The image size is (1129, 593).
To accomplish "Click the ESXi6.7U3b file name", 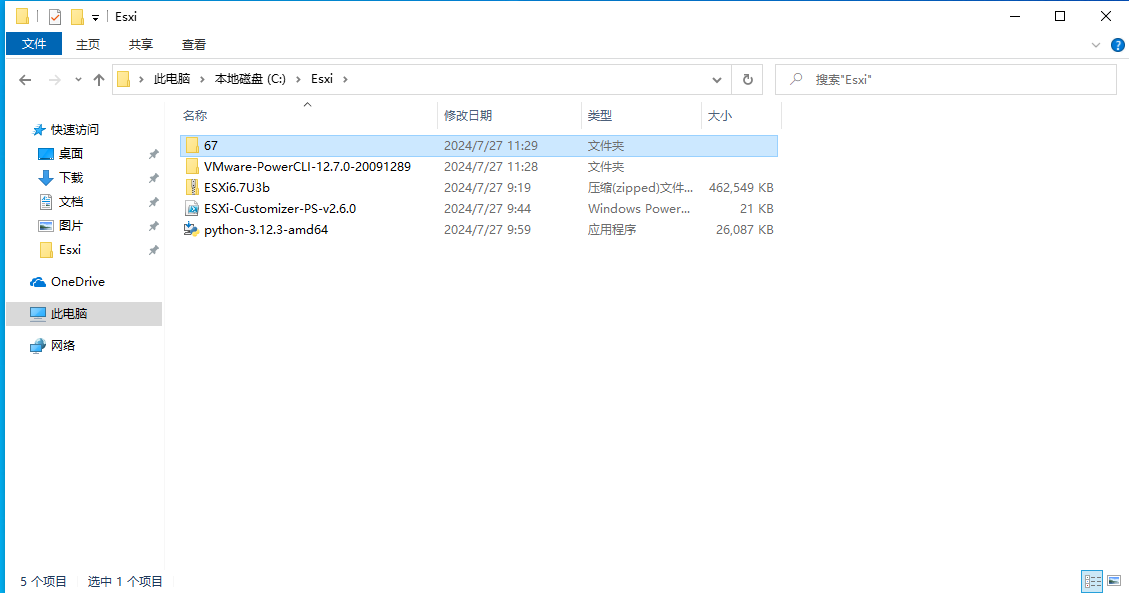I will (237, 188).
